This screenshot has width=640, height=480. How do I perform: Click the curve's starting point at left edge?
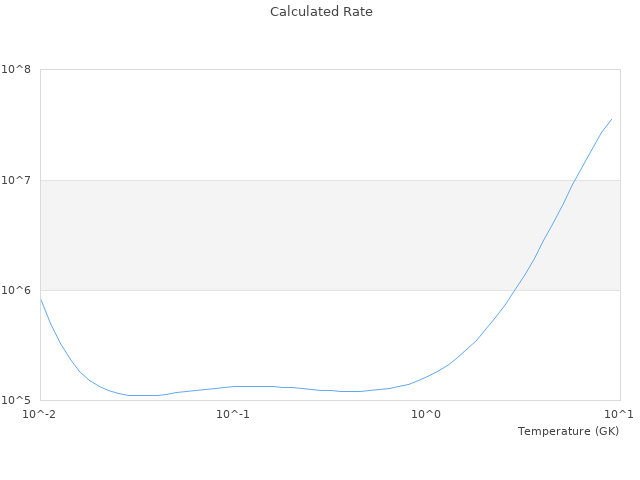(41, 298)
